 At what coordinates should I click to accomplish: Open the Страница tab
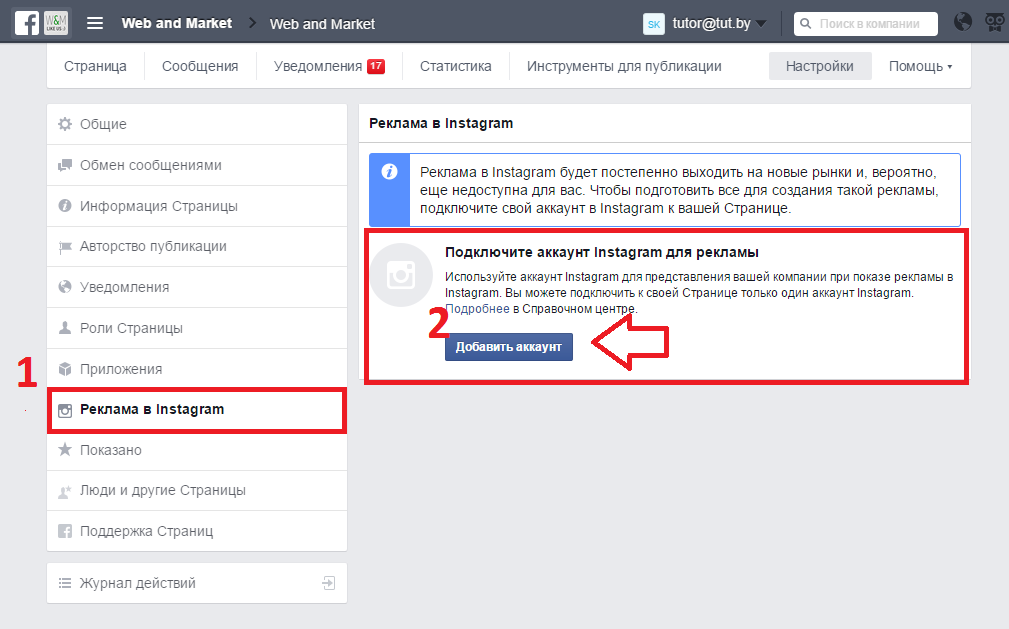pos(95,66)
